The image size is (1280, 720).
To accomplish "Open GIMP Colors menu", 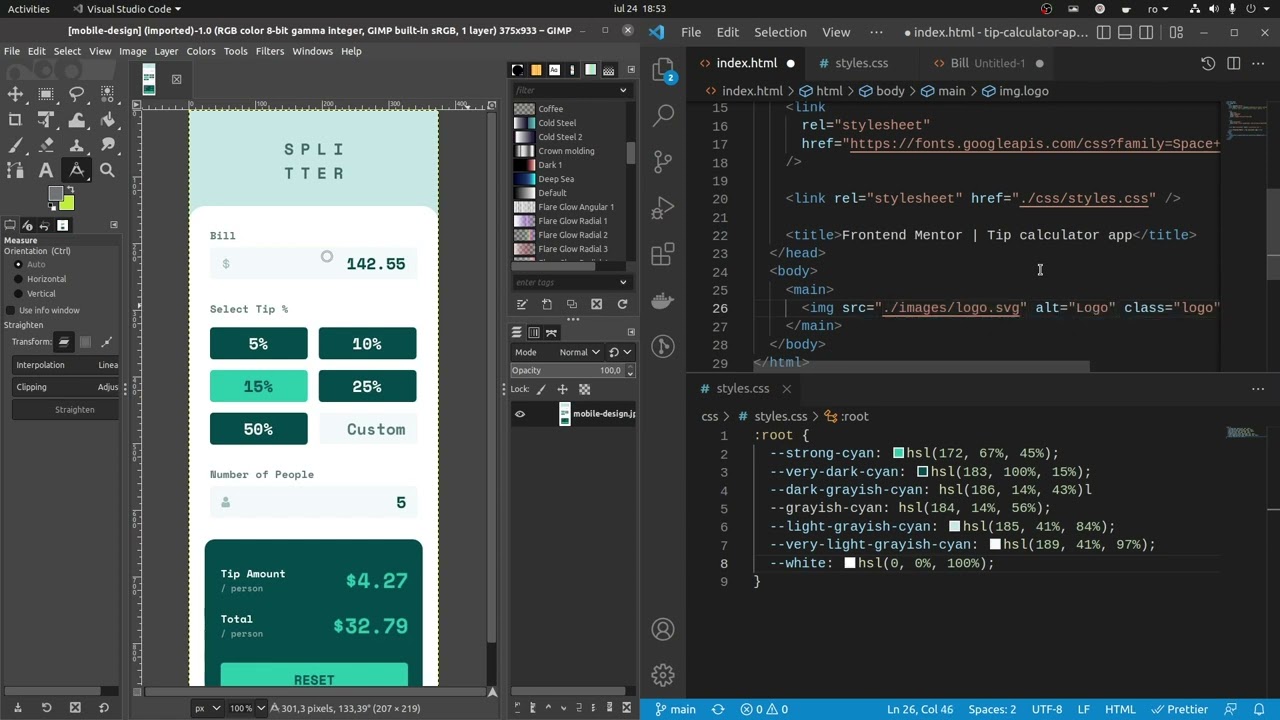I will click(x=200, y=51).
